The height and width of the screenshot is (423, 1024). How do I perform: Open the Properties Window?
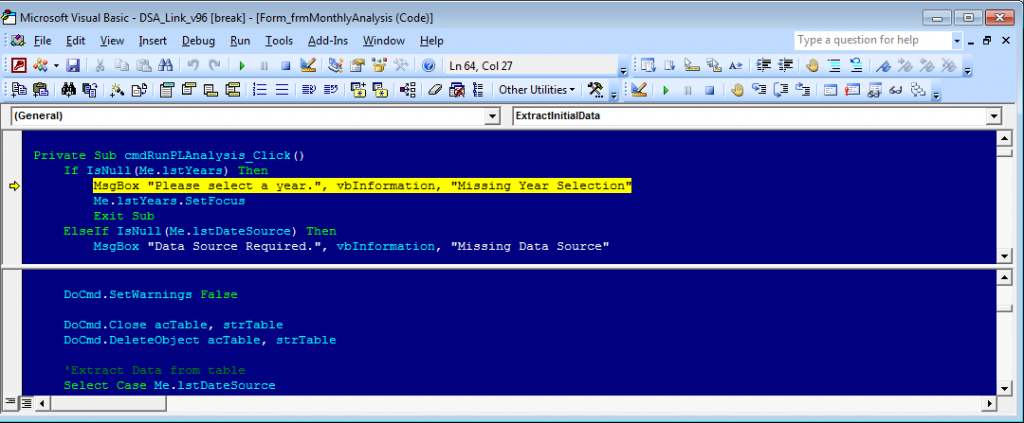pos(357,65)
